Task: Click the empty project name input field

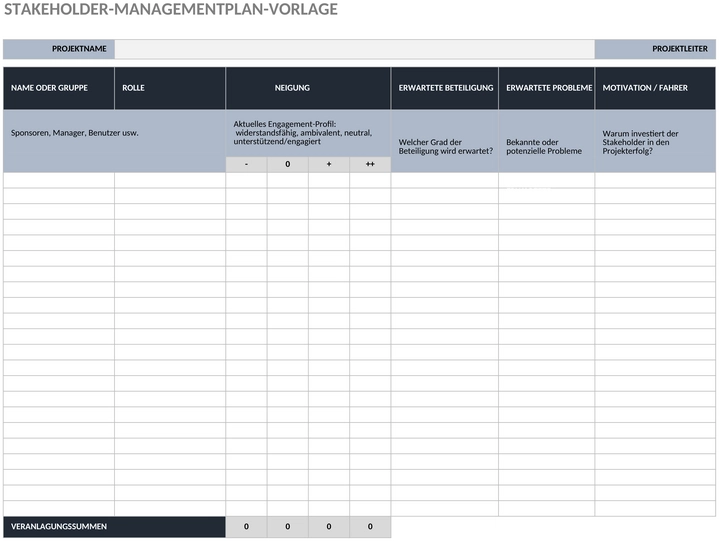Action: coord(354,49)
